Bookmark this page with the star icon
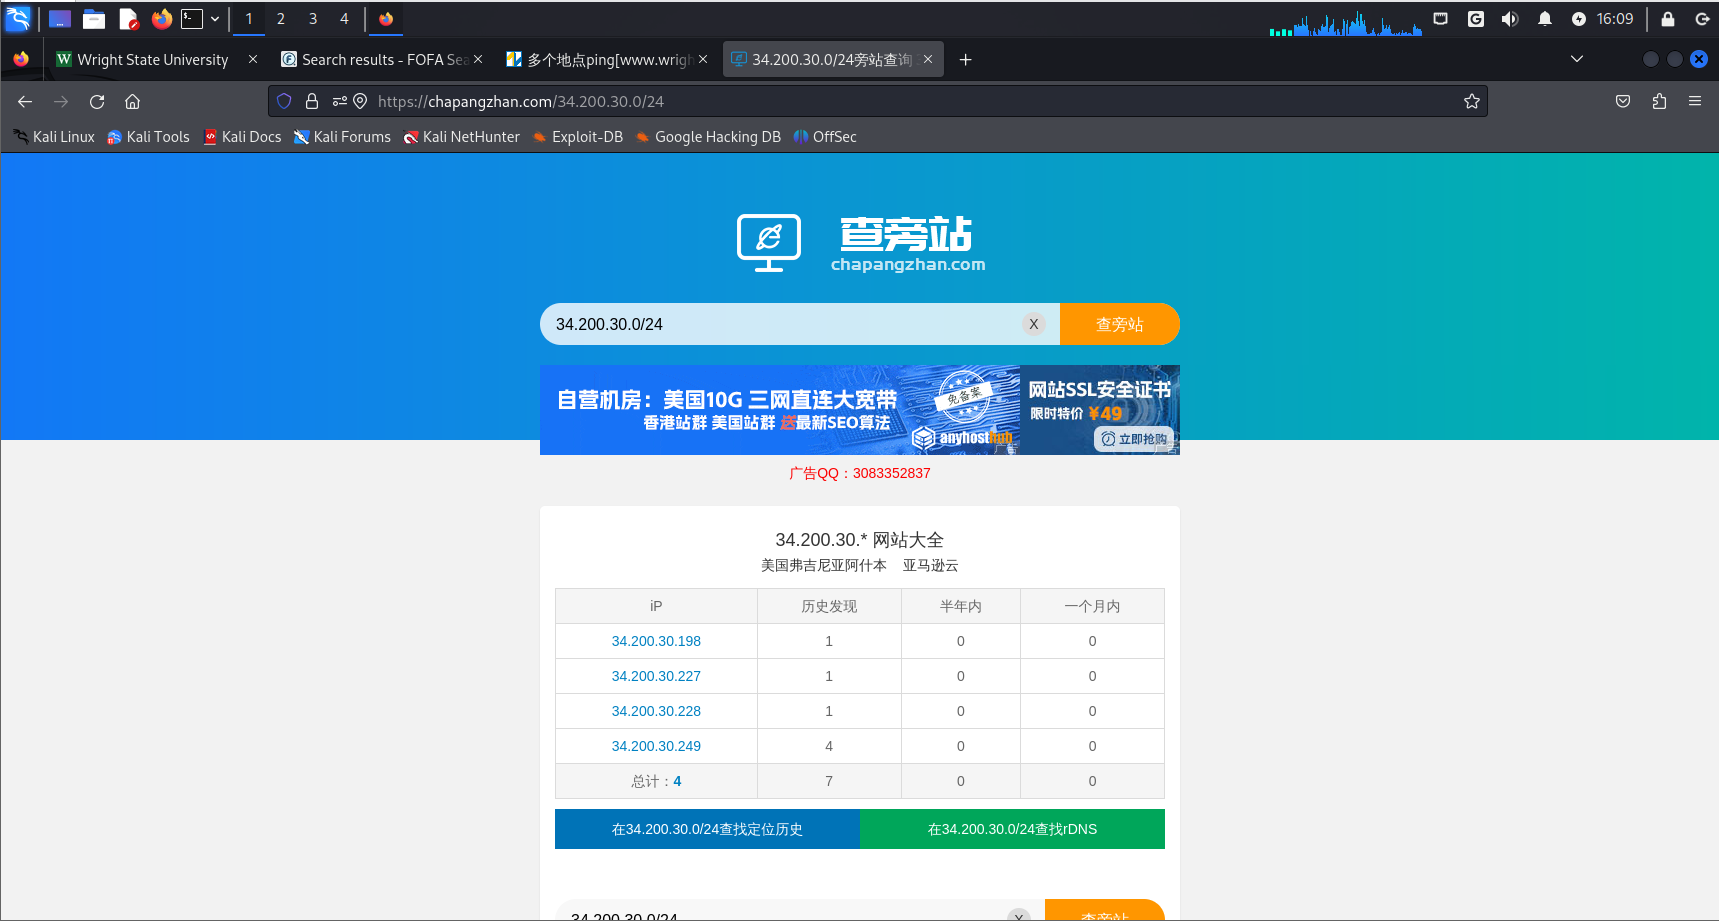 click(x=1472, y=101)
